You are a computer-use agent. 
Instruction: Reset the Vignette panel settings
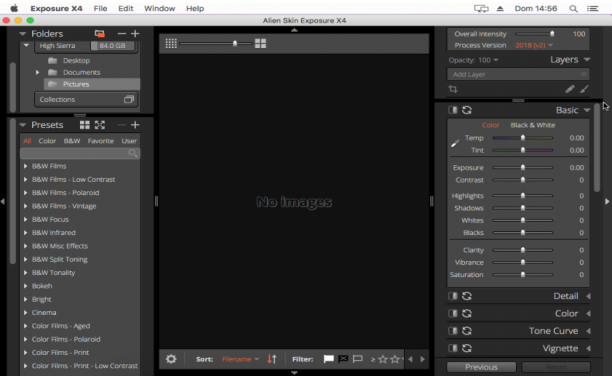point(467,348)
